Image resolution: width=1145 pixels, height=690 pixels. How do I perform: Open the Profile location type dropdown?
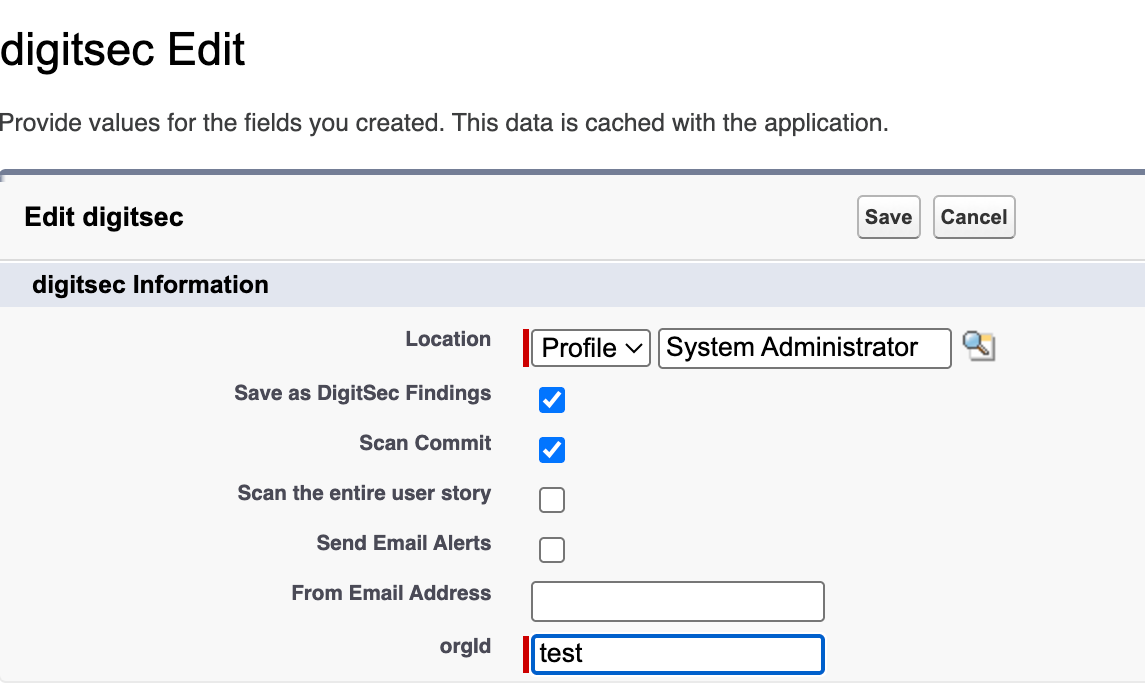pos(591,348)
